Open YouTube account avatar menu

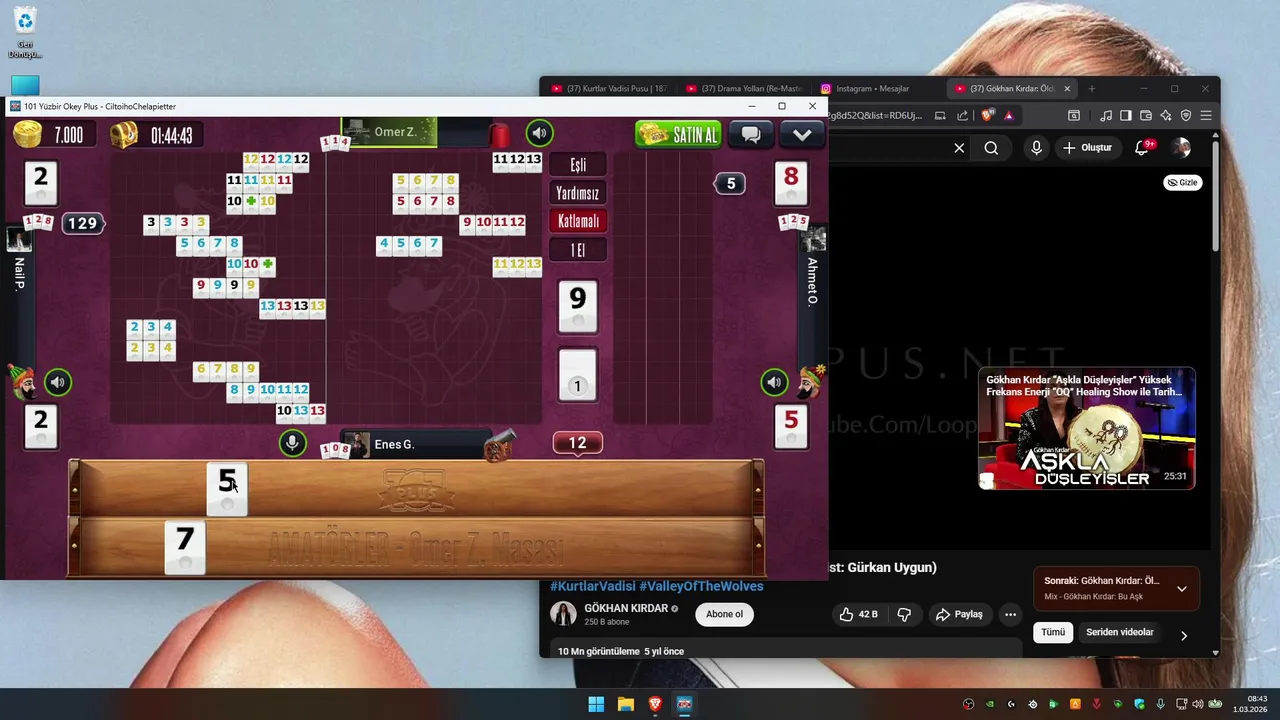(x=1182, y=148)
